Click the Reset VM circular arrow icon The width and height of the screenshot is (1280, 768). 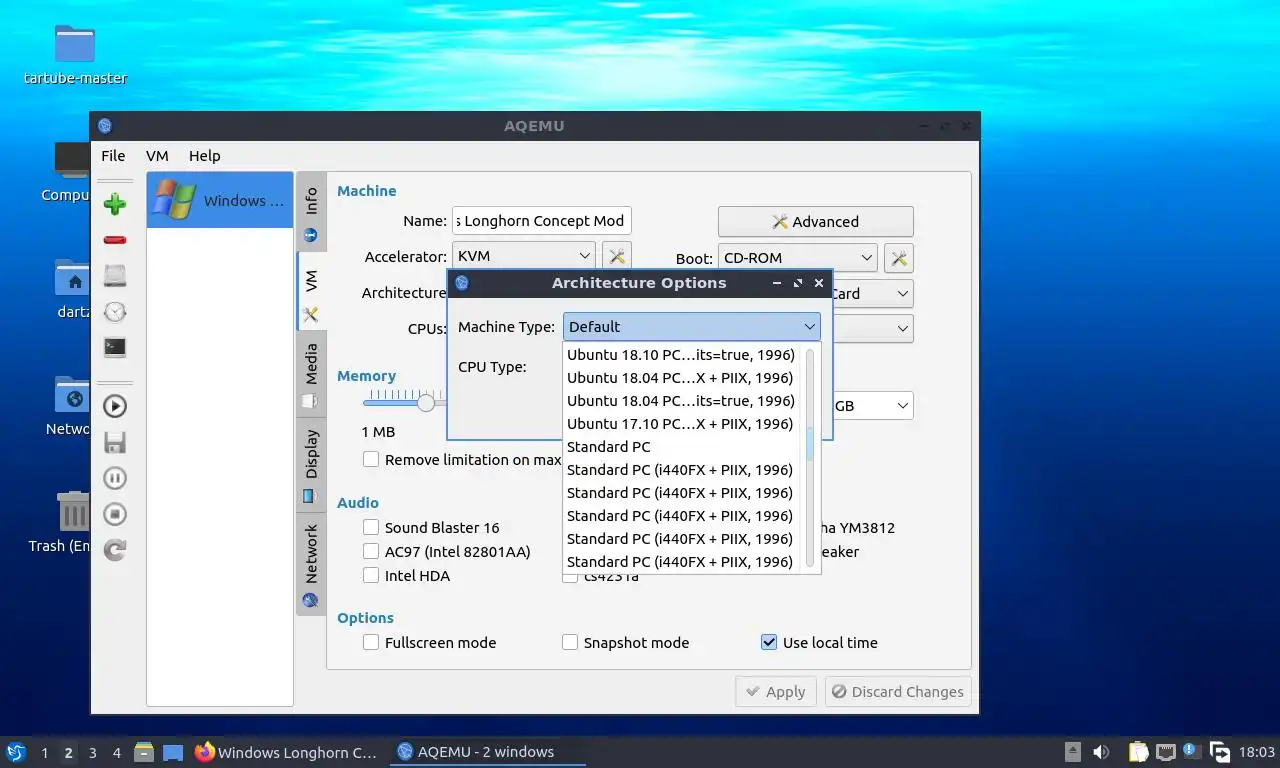(115, 550)
